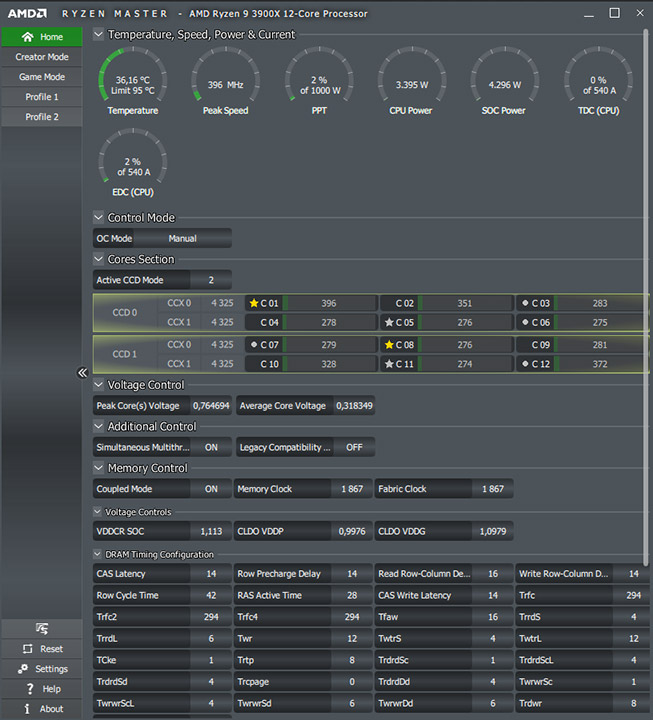Screen dimensions: 653x720
Task: Click the Temperature gauge
Action: click(133, 81)
